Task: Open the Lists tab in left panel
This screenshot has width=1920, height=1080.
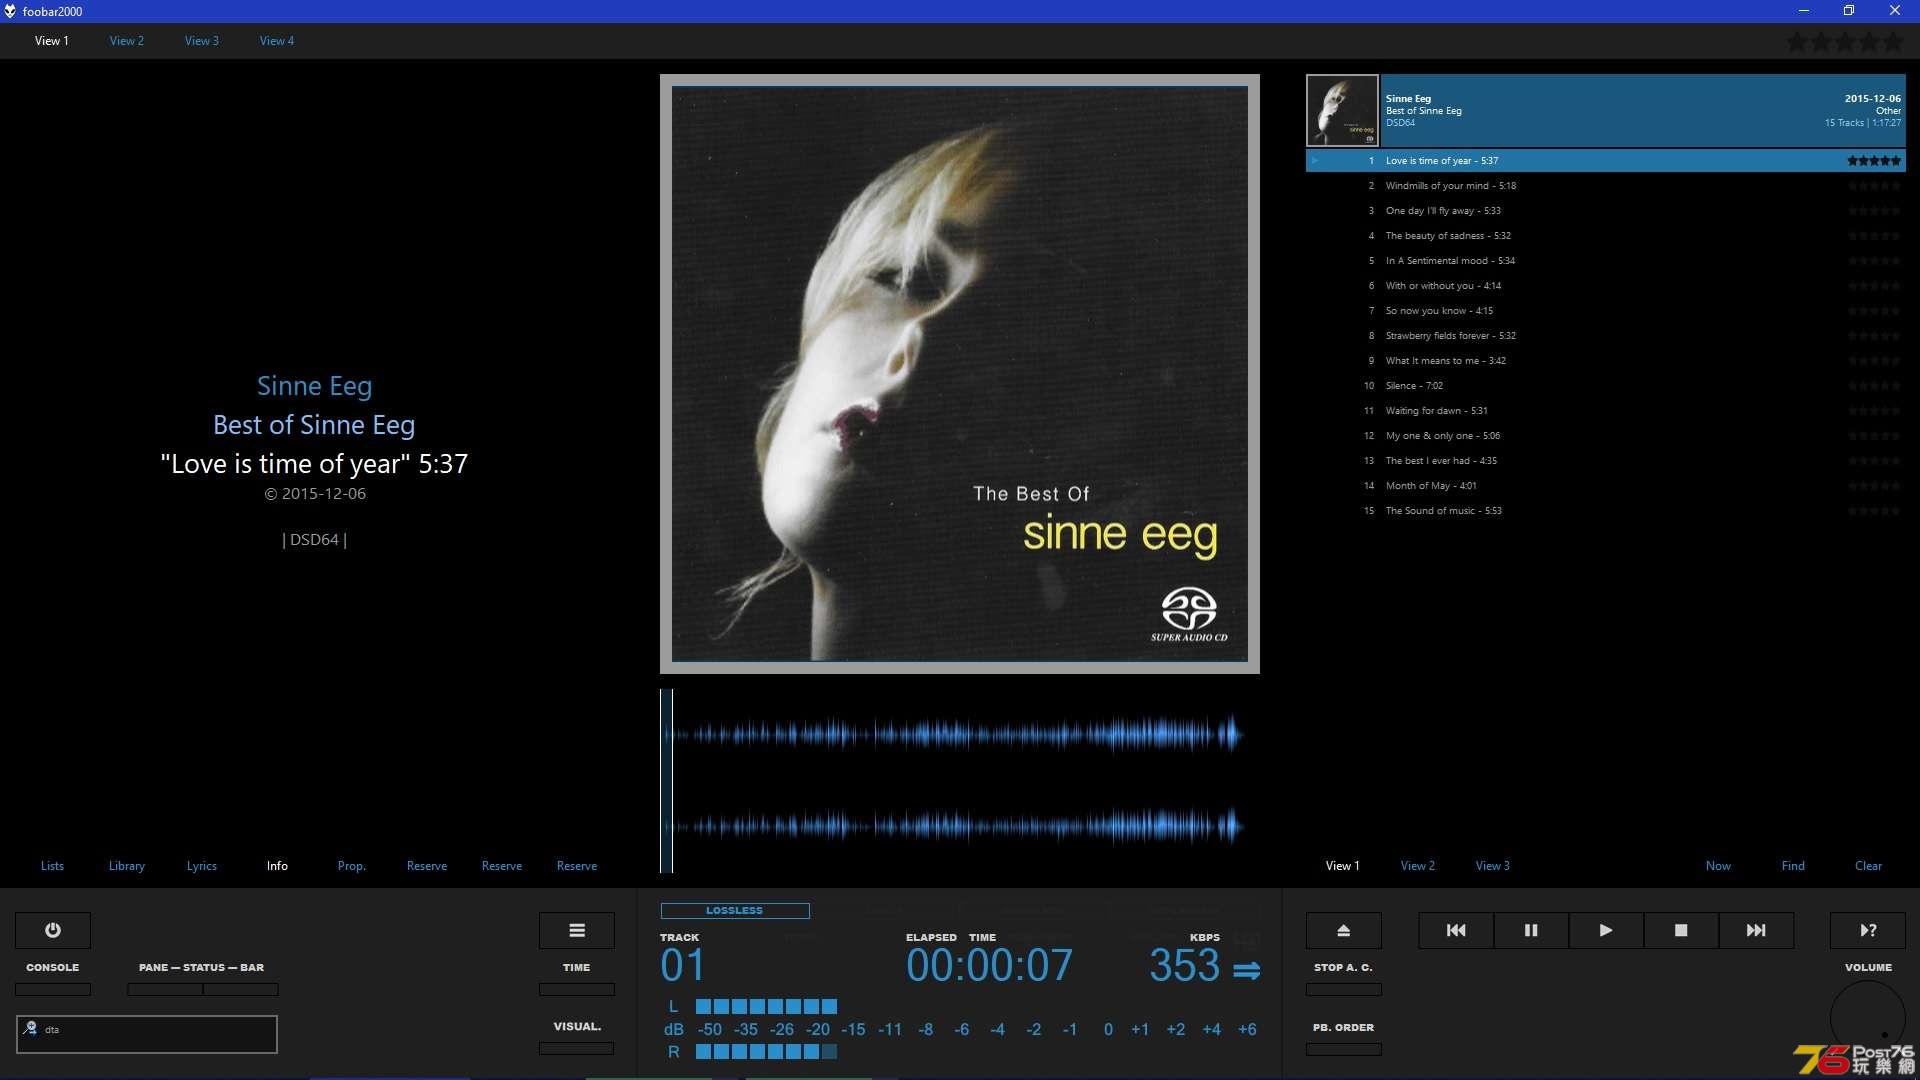Action: 52,866
